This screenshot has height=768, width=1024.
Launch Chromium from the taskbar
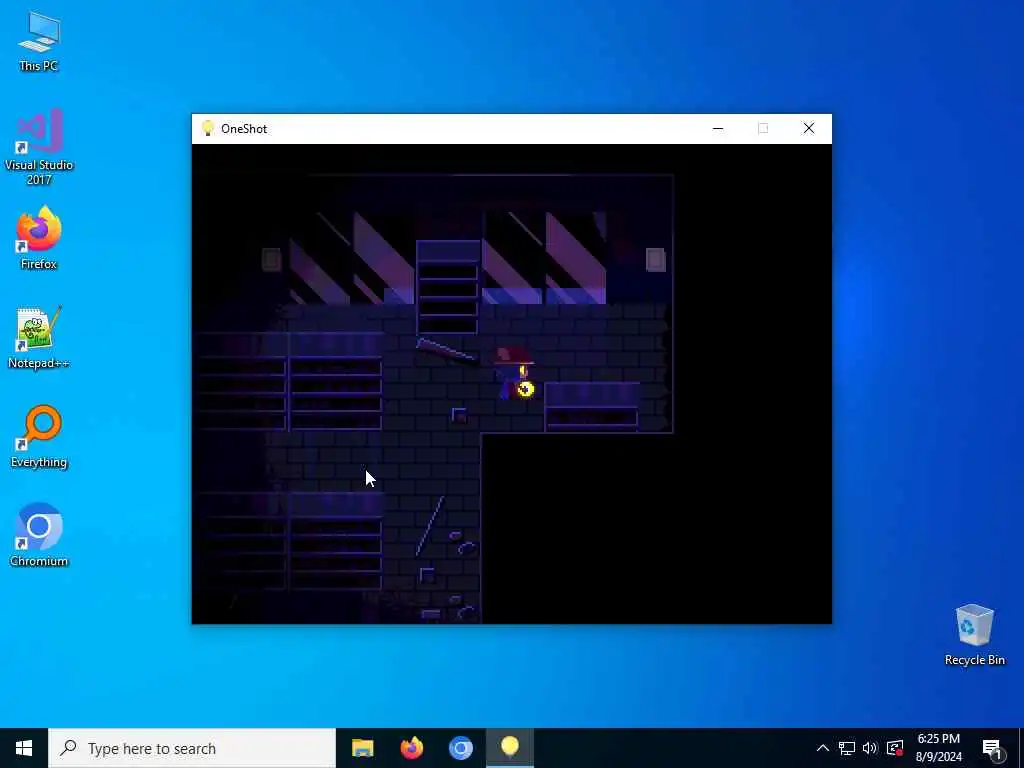[460, 748]
